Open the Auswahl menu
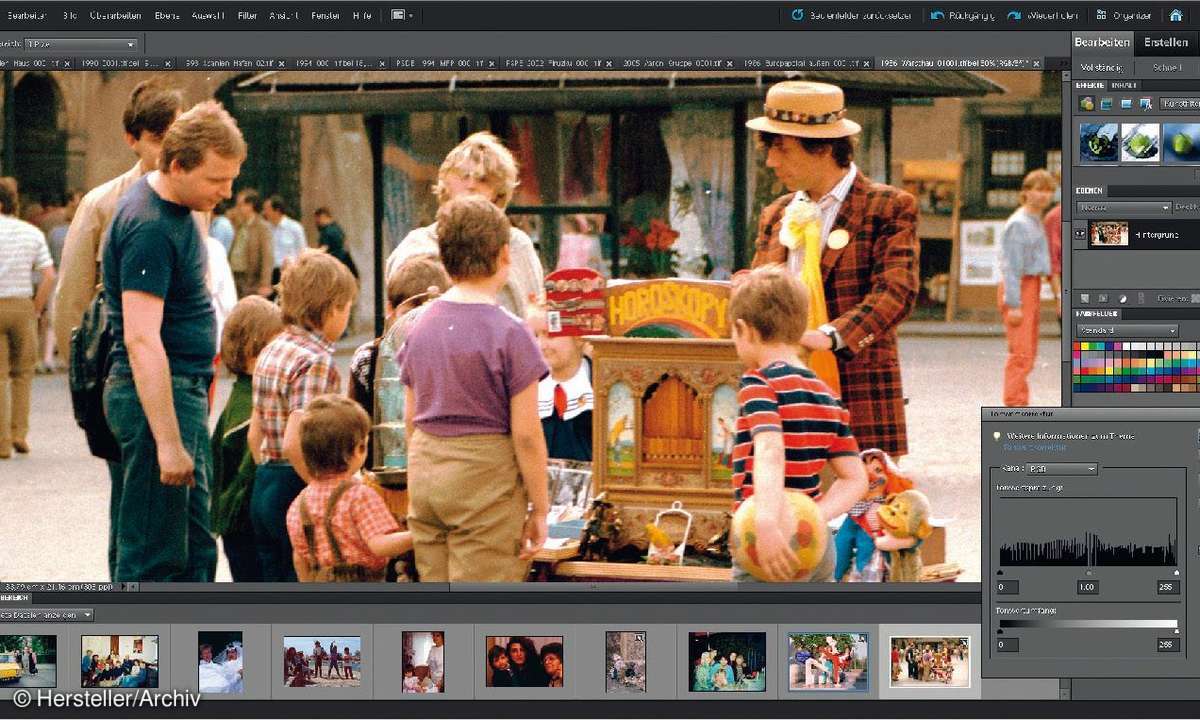This screenshot has height=720, width=1200. click(x=207, y=15)
